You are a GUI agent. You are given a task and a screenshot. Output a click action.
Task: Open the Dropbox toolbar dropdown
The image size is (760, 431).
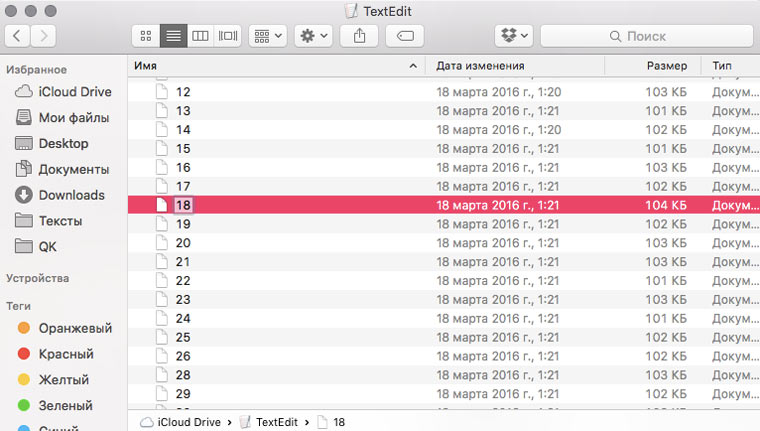514,36
